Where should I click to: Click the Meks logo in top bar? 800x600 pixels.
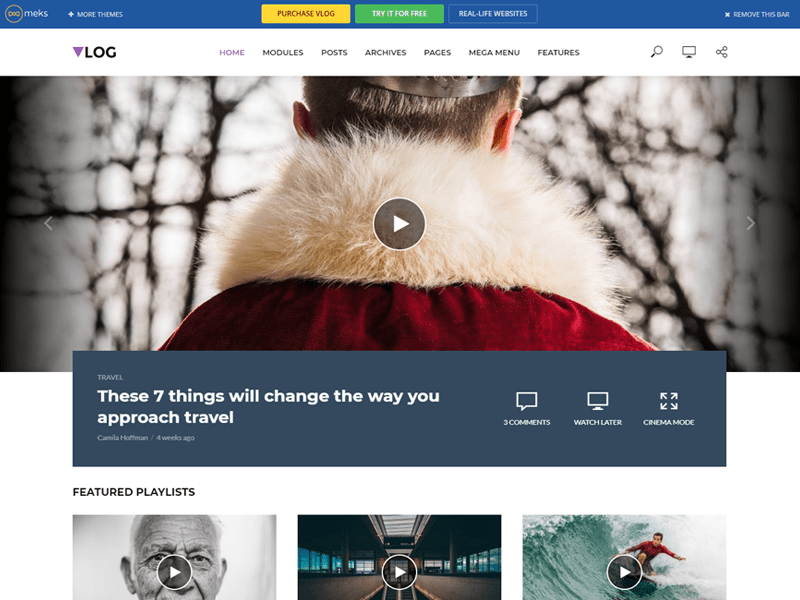[x=27, y=14]
